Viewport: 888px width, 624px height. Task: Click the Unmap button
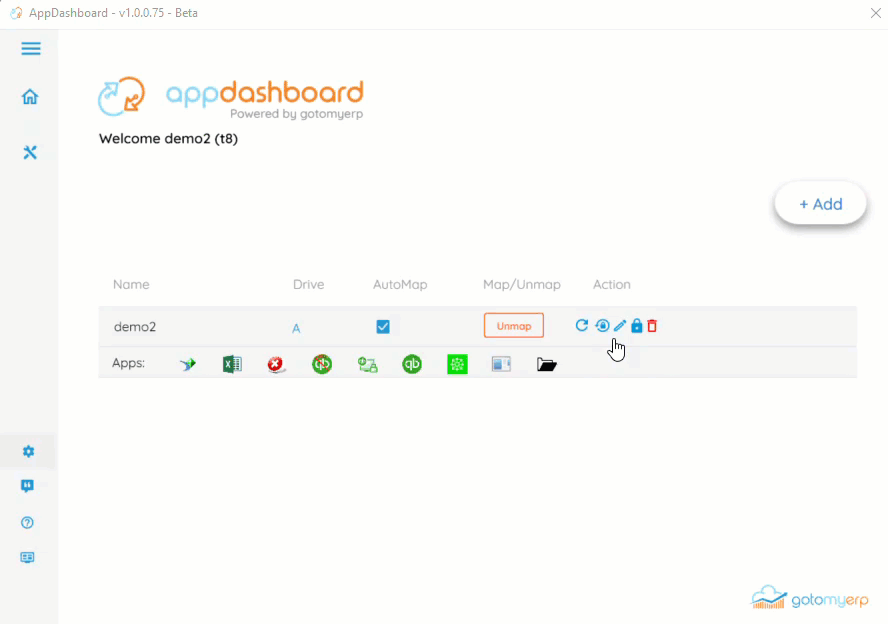point(514,326)
